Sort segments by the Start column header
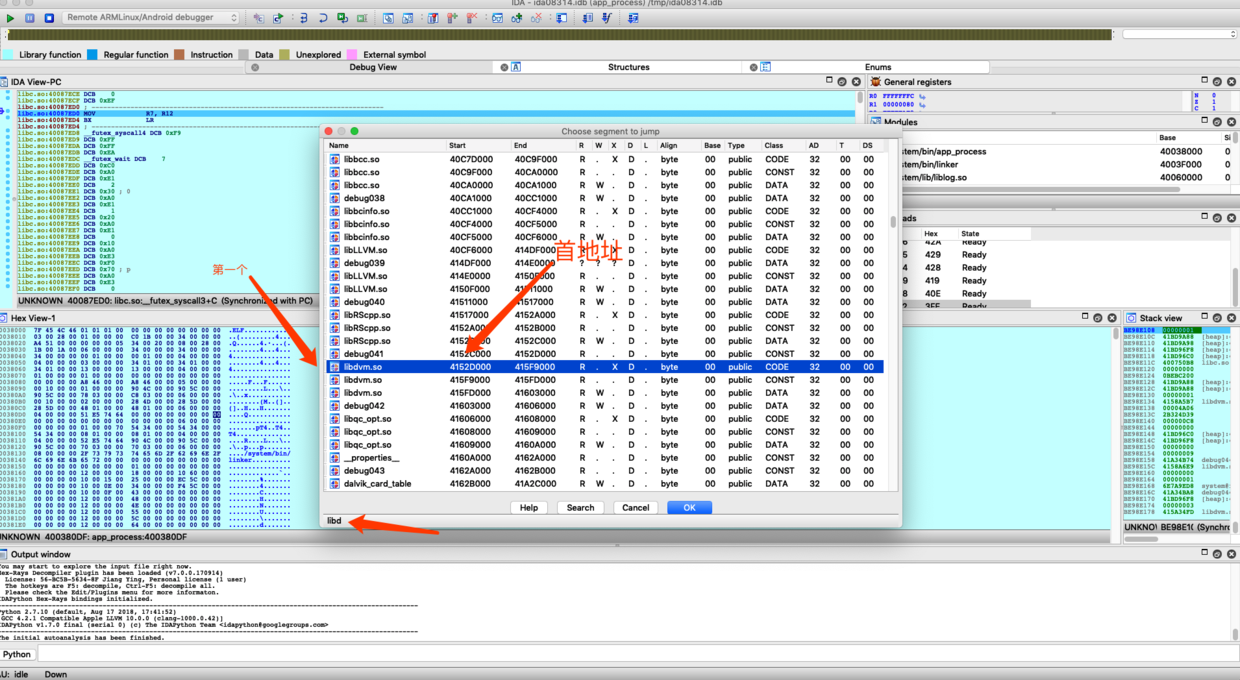The image size is (1240, 680). [478, 145]
